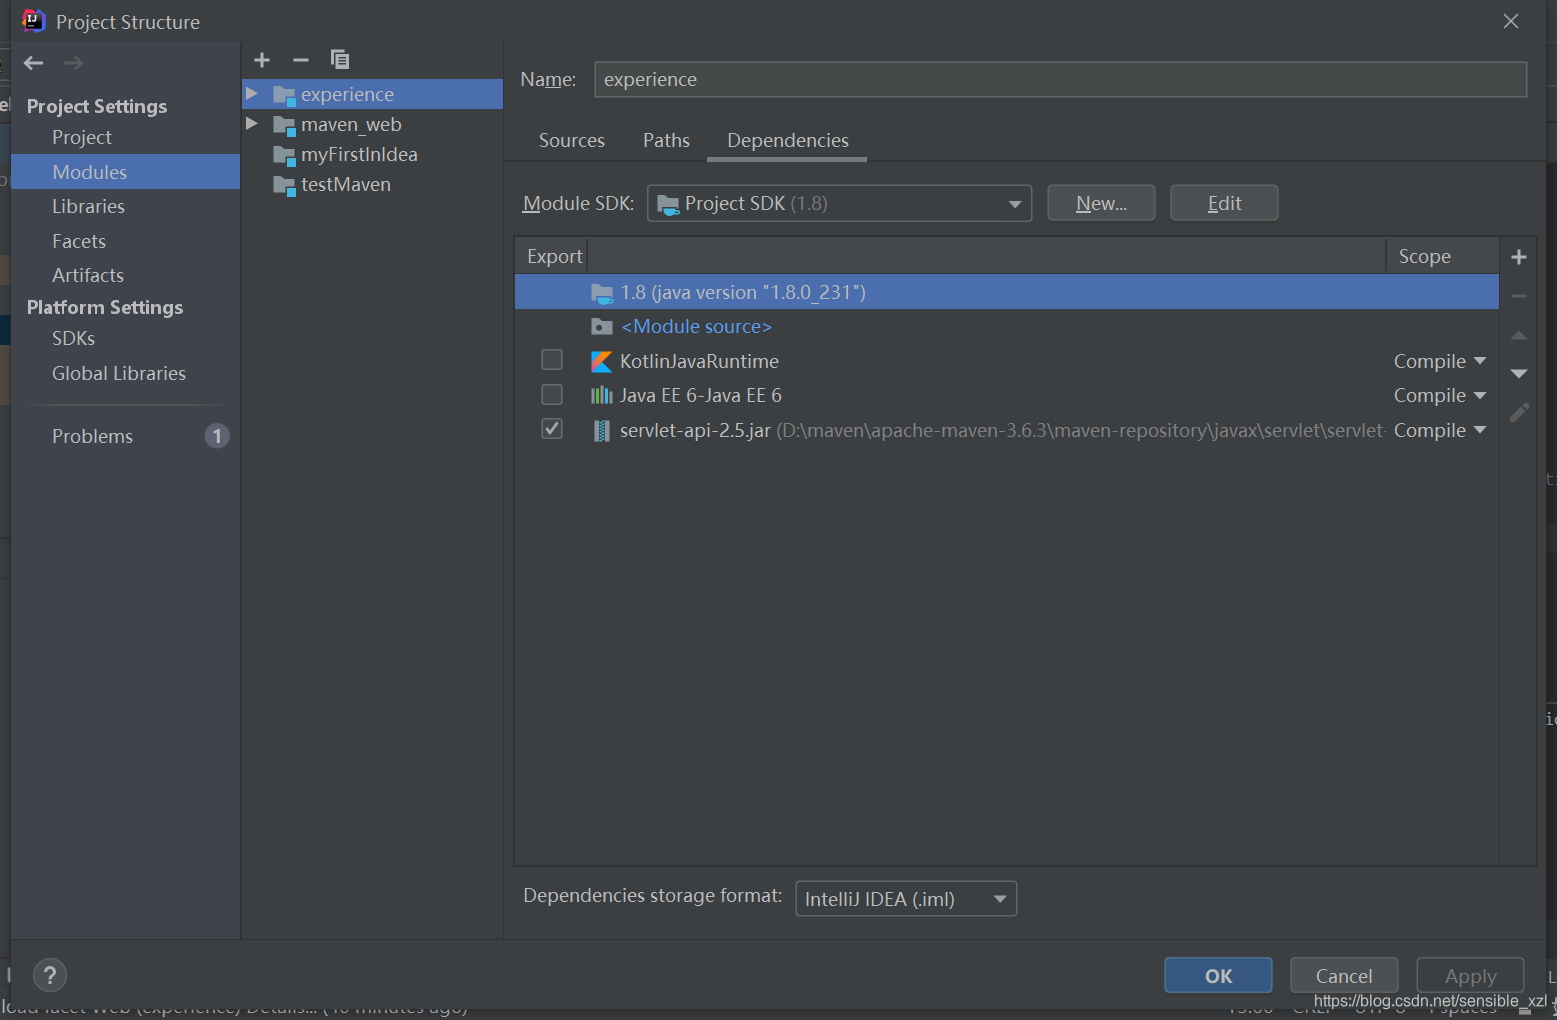
Task: Add dependency with the plus icon
Action: tap(1519, 257)
